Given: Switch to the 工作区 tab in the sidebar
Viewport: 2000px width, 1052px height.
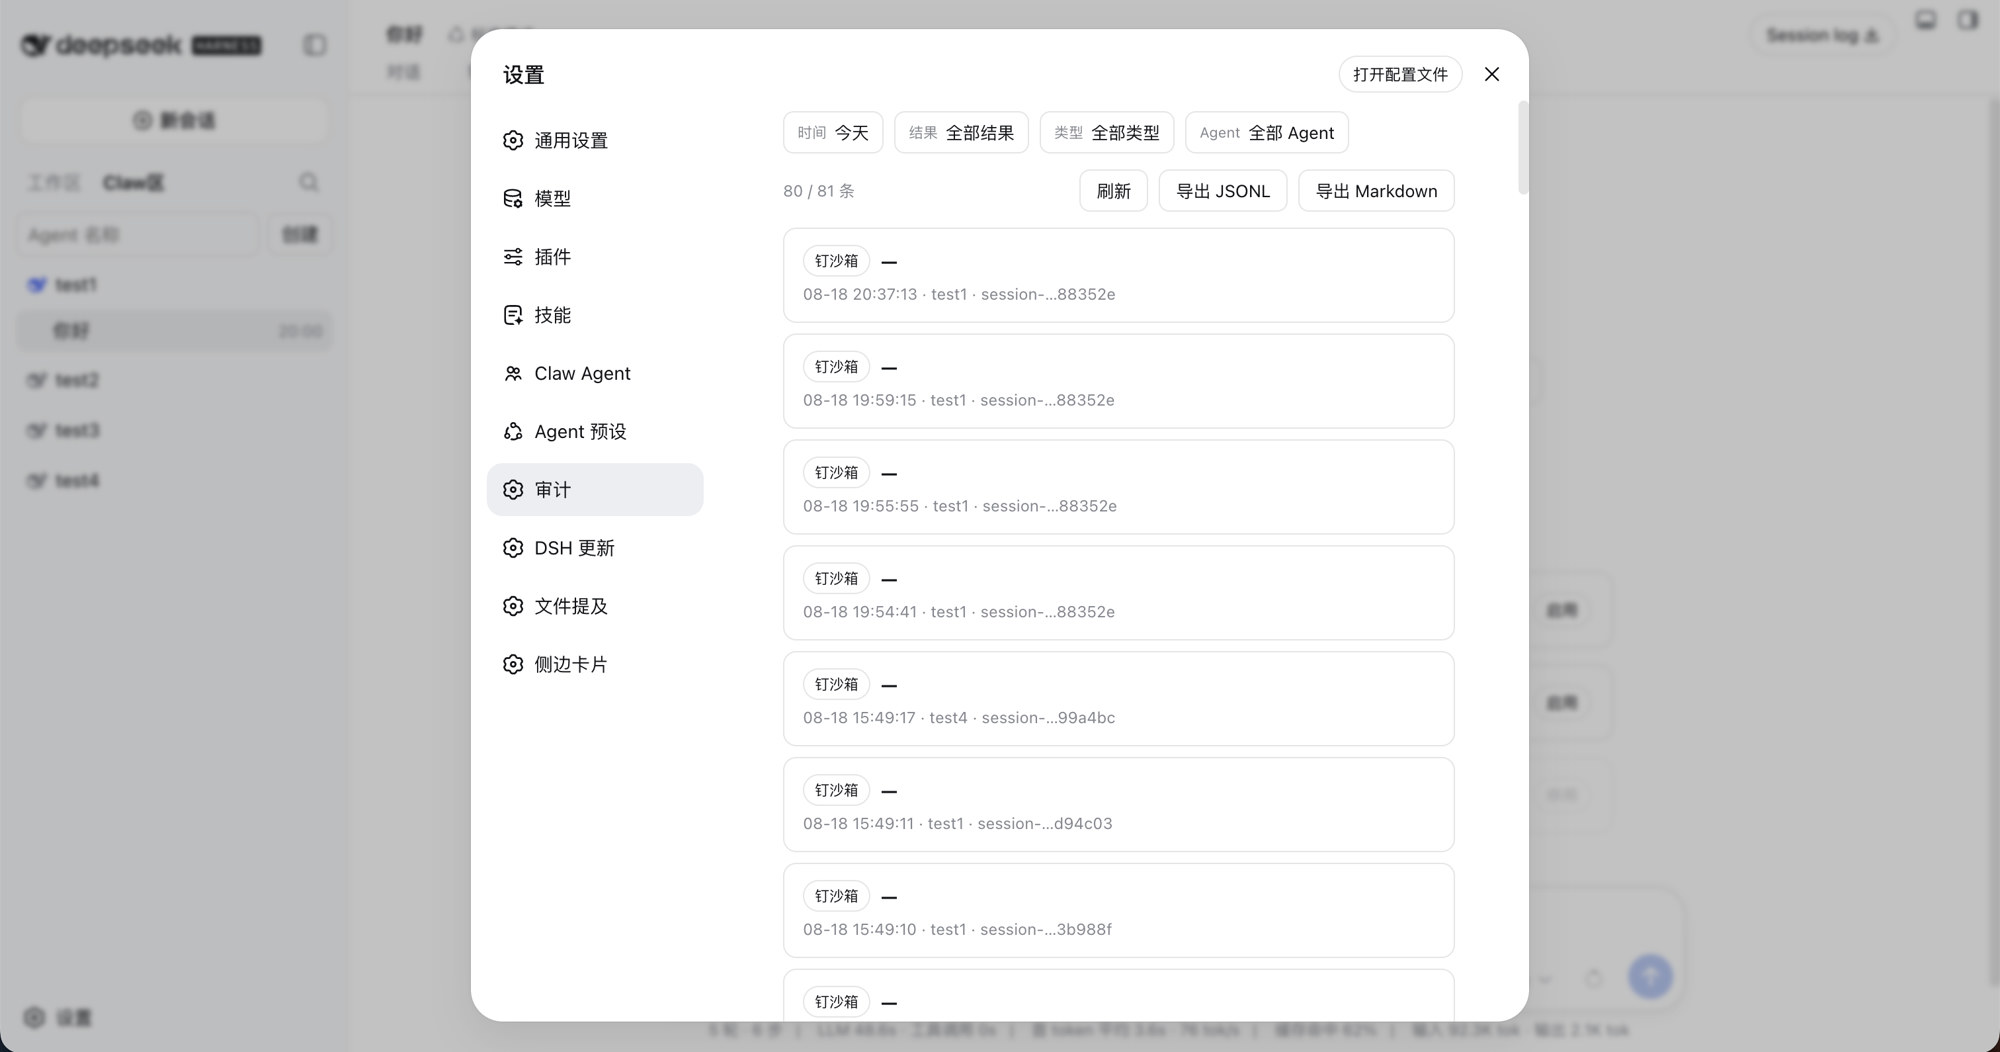Looking at the screenshot, I should [54, 183].
